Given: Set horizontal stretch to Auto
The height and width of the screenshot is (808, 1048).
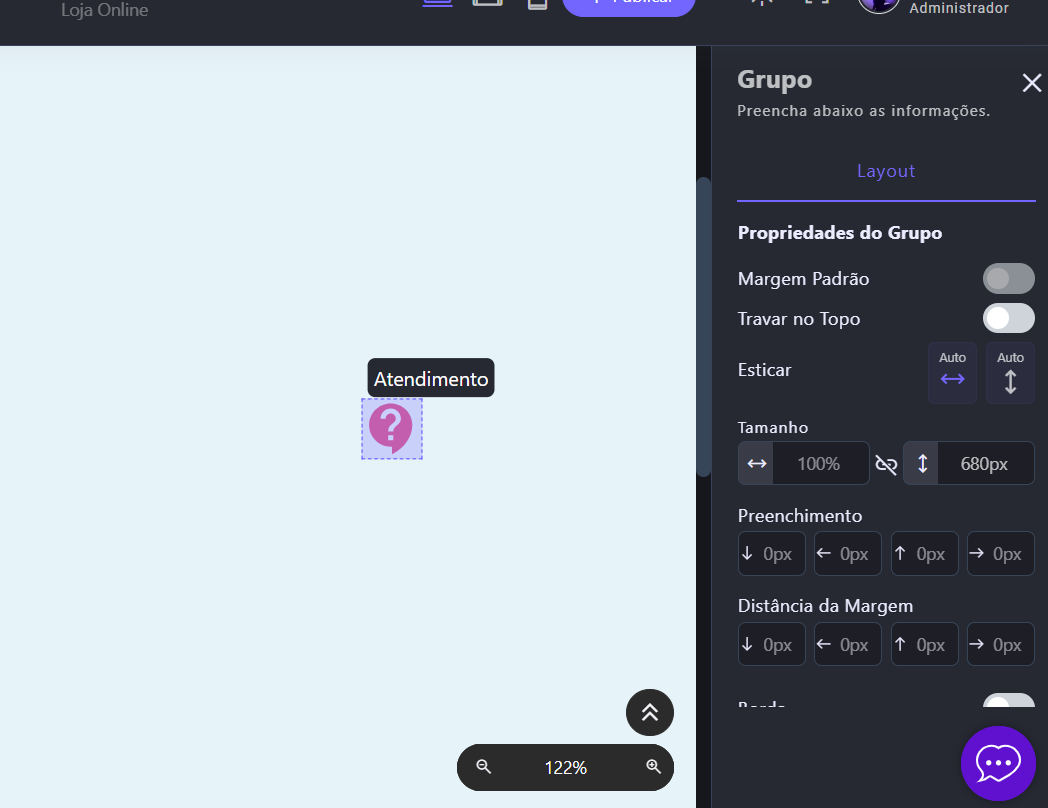Looking at the screenshot, I should point(952,373).
